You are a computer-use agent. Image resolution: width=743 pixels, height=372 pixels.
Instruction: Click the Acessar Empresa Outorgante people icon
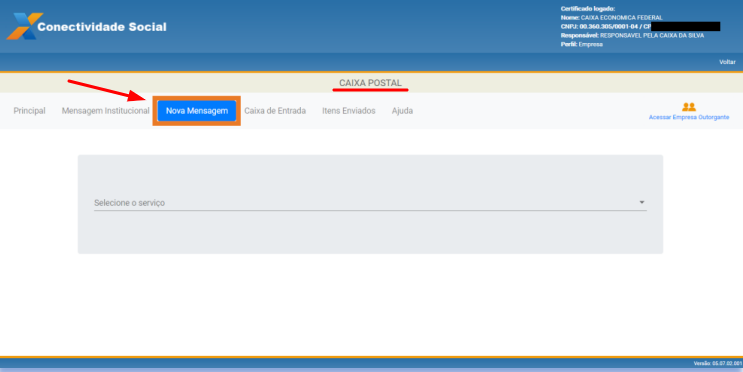click(689, 107)
